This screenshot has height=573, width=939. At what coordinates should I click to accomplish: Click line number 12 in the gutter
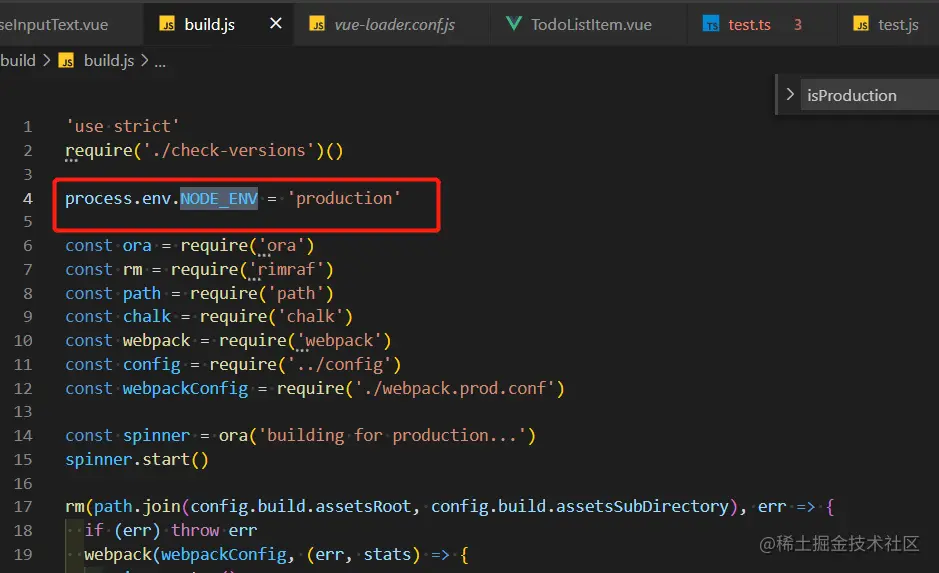[x=23, y=389]
